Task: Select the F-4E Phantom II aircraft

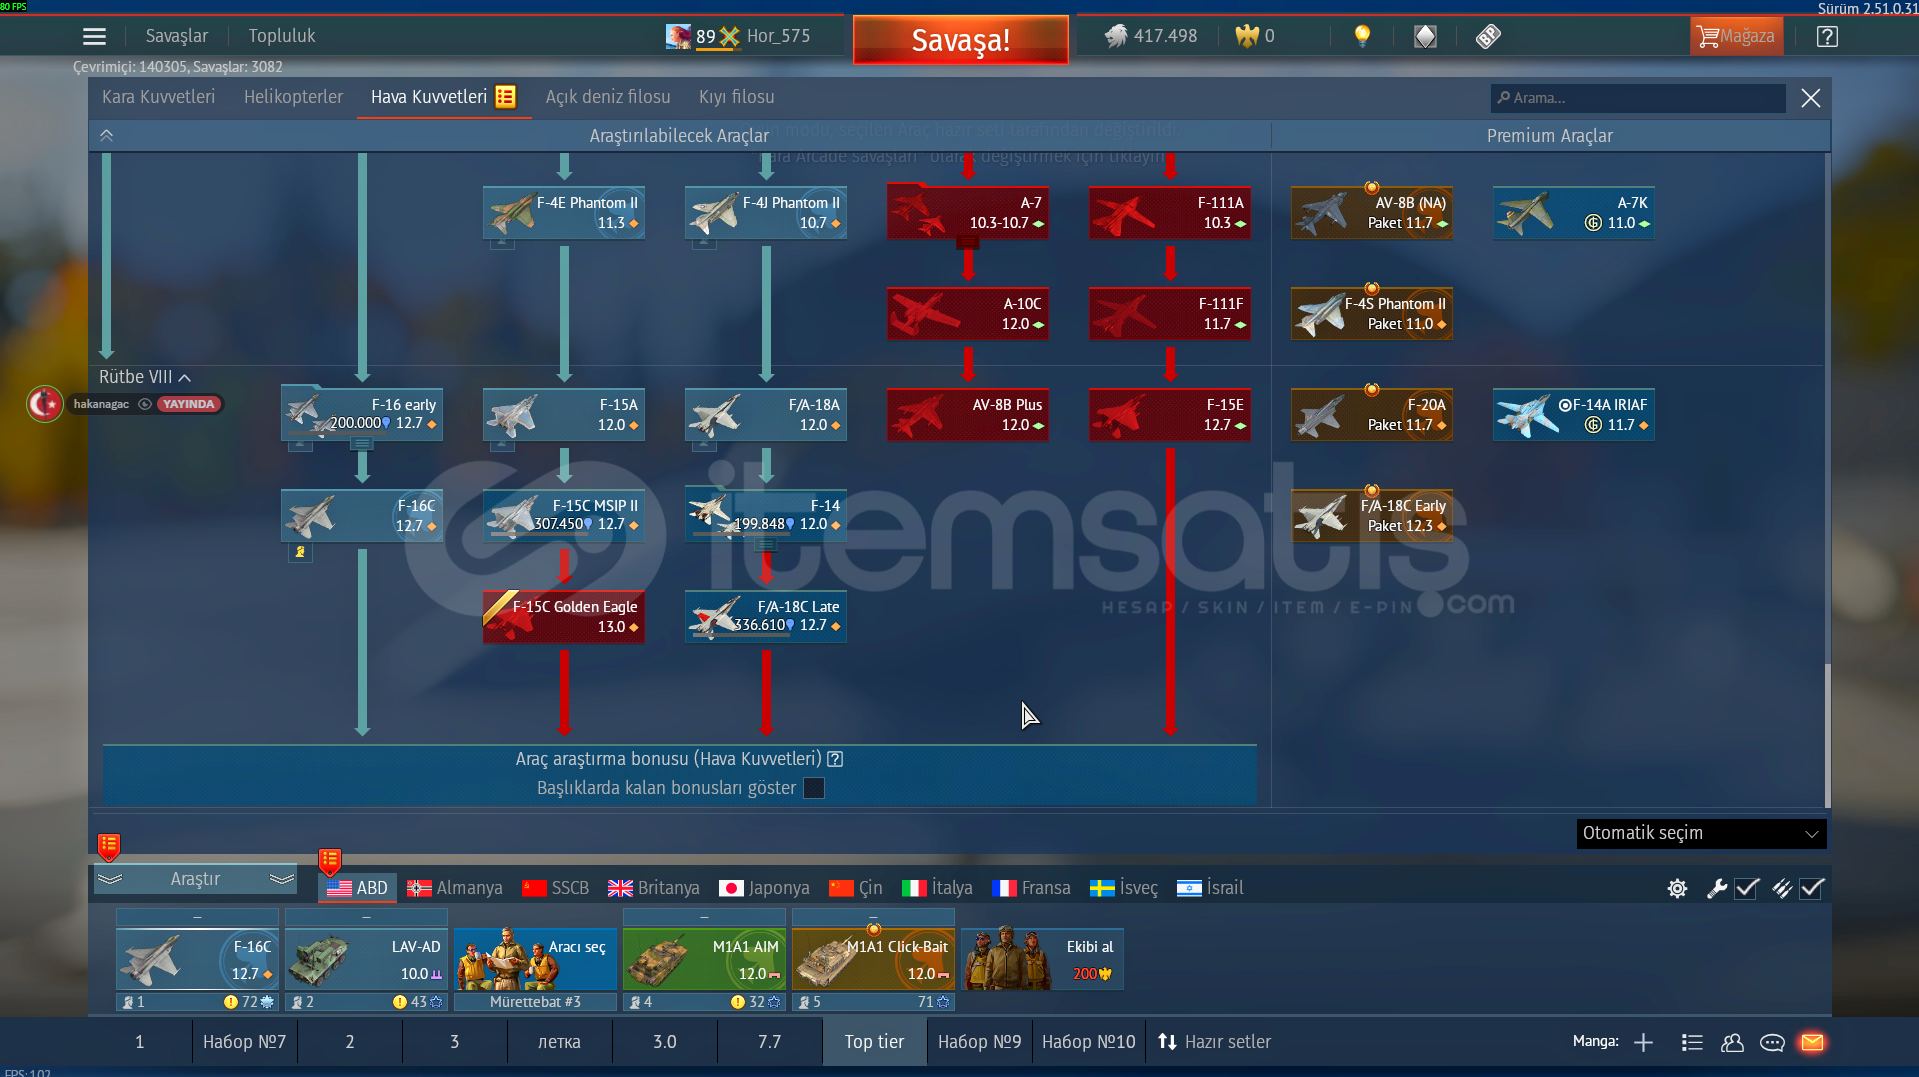Action: (x=564, y=212)
